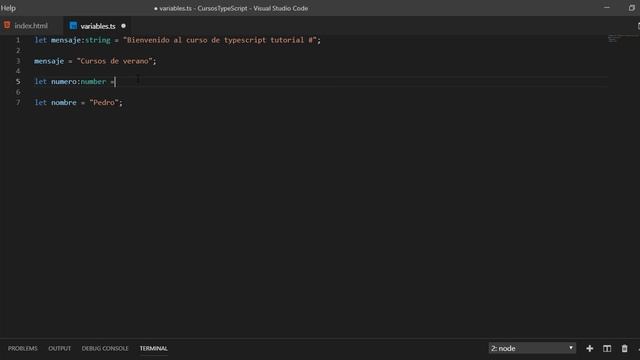Click line number 3 in the gutter

pyautogui.click(x=18, y=61)
